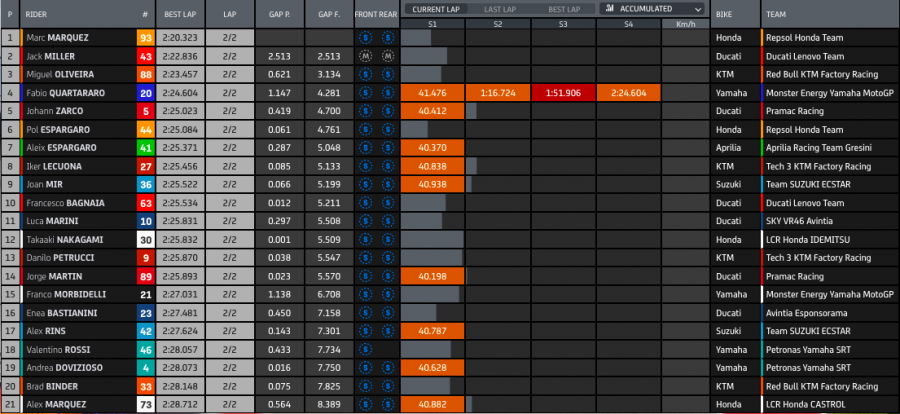900x414 pixels.
Task: Click Joan Mir's front tyre icon
Action: point(367,184)
